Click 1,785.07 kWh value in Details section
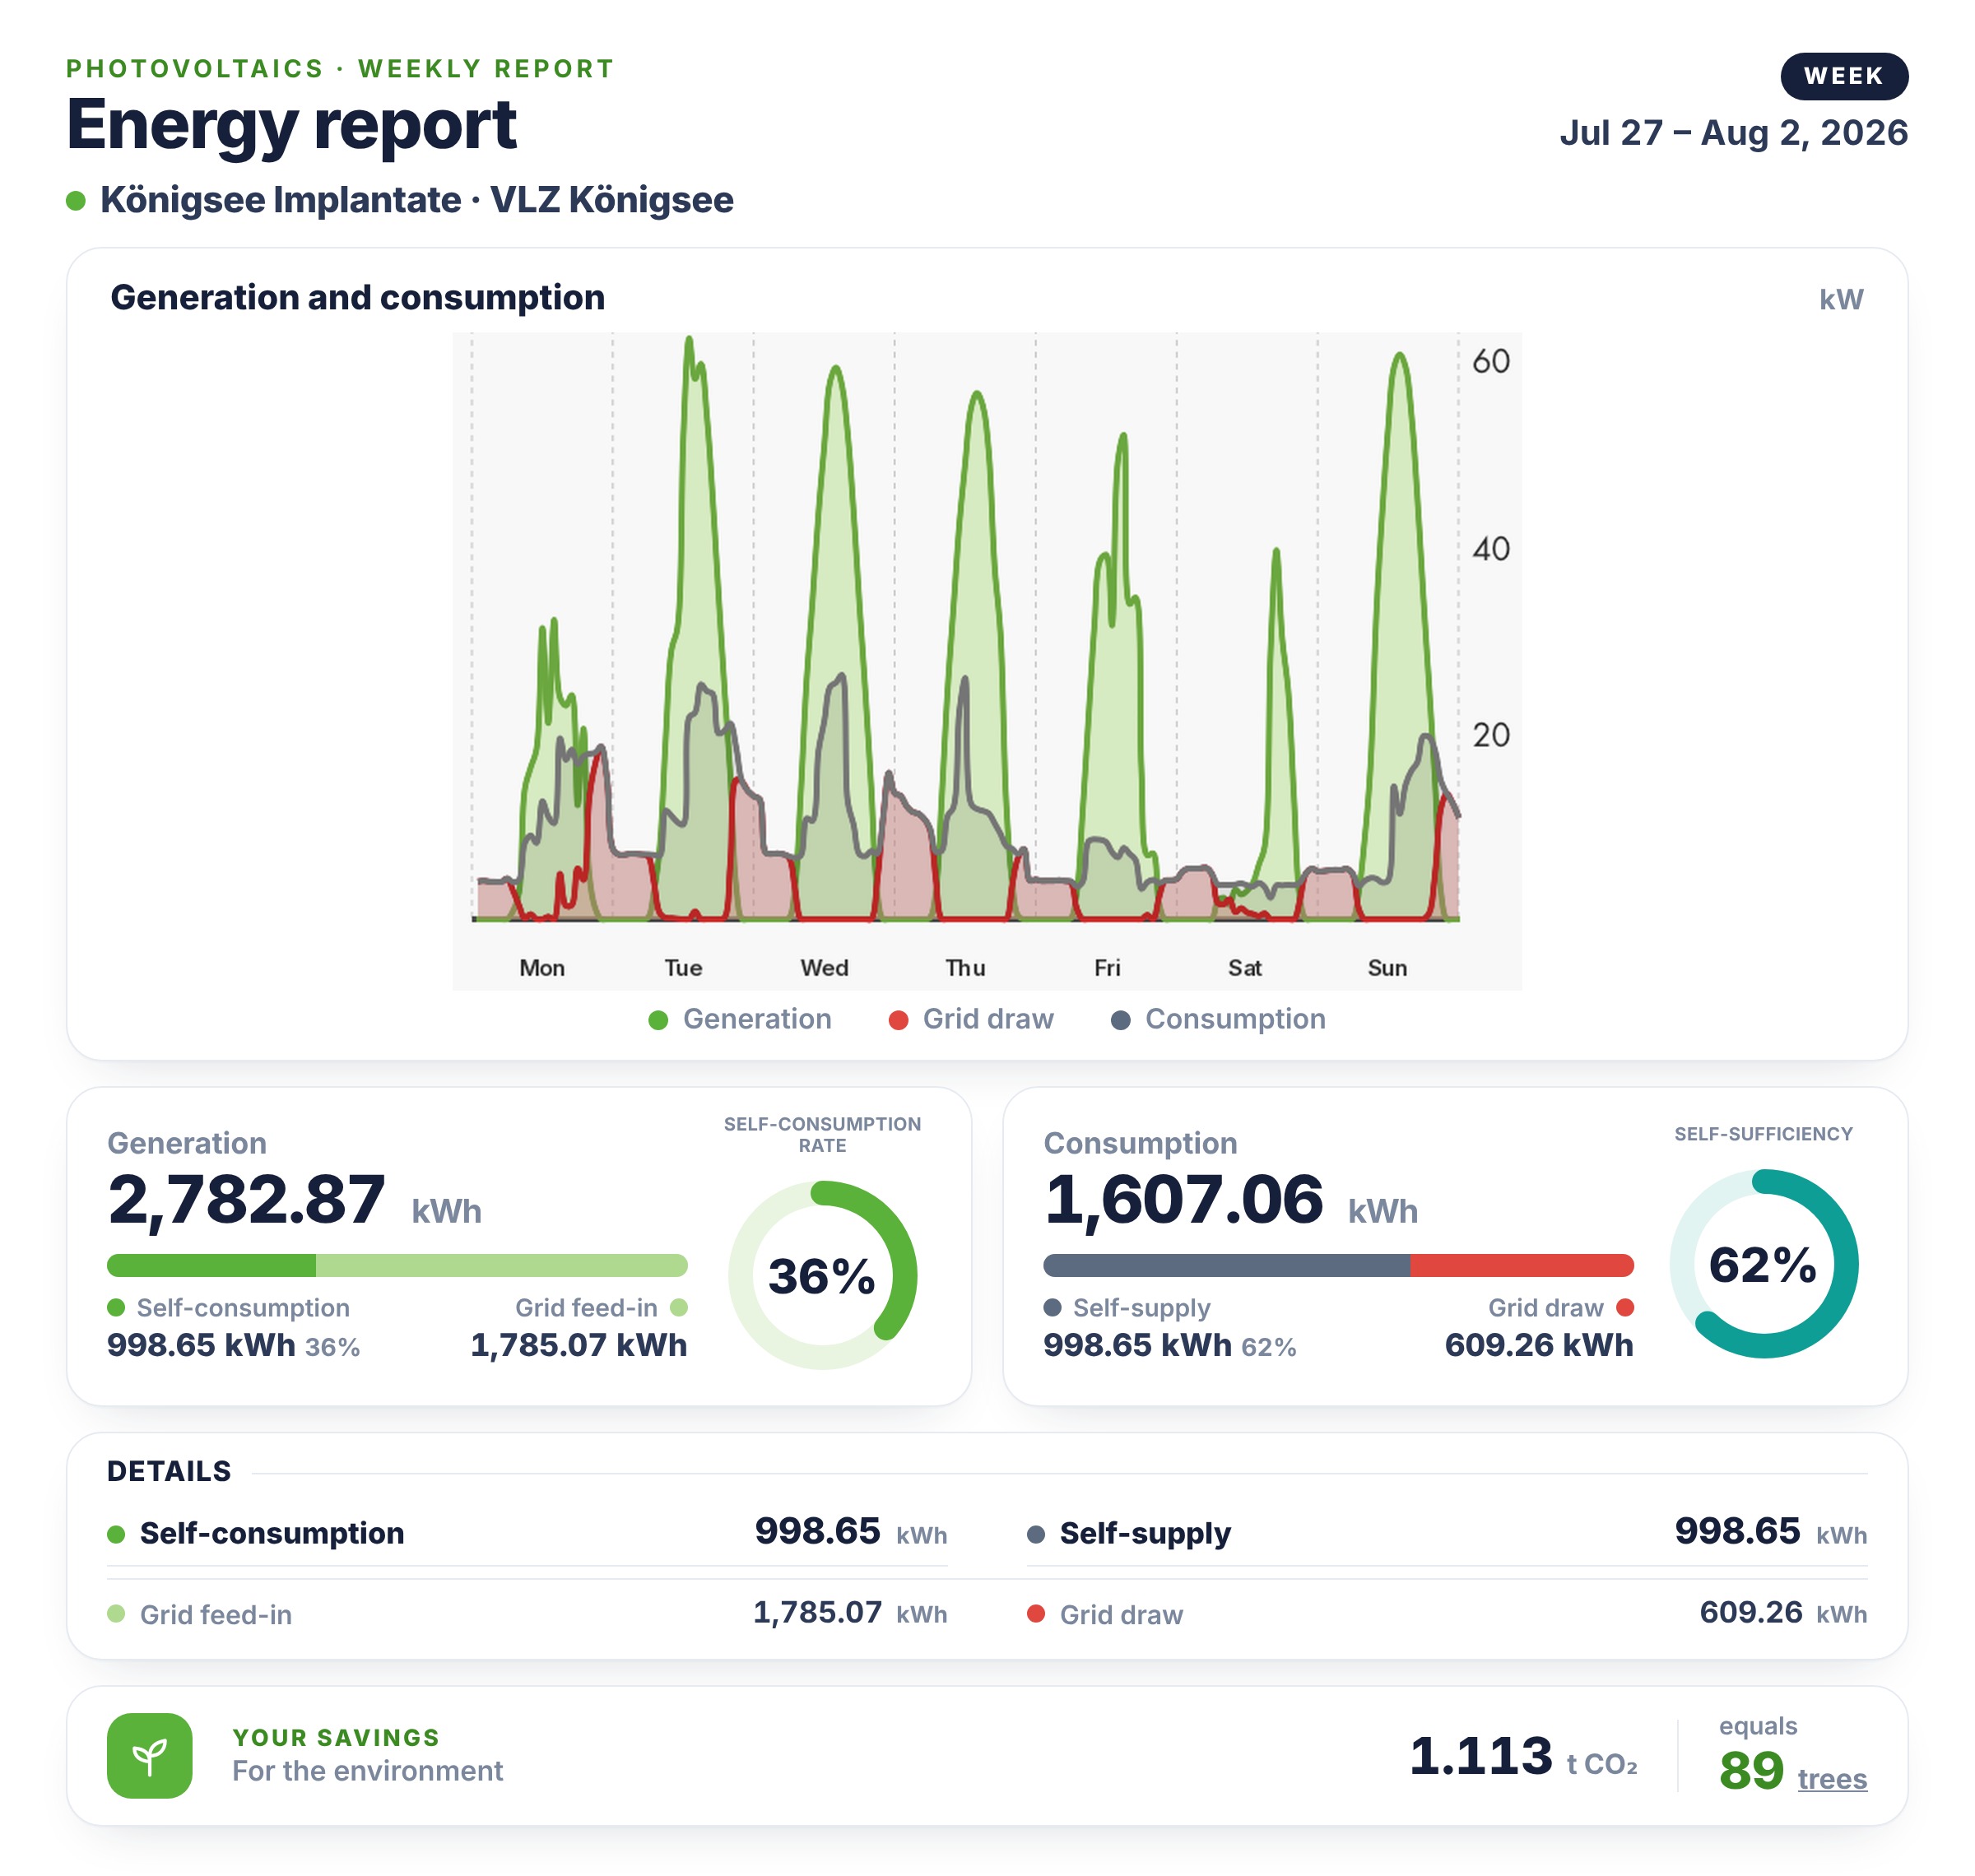This screenshot has width=1975, height=1876. click(850, 1613)
